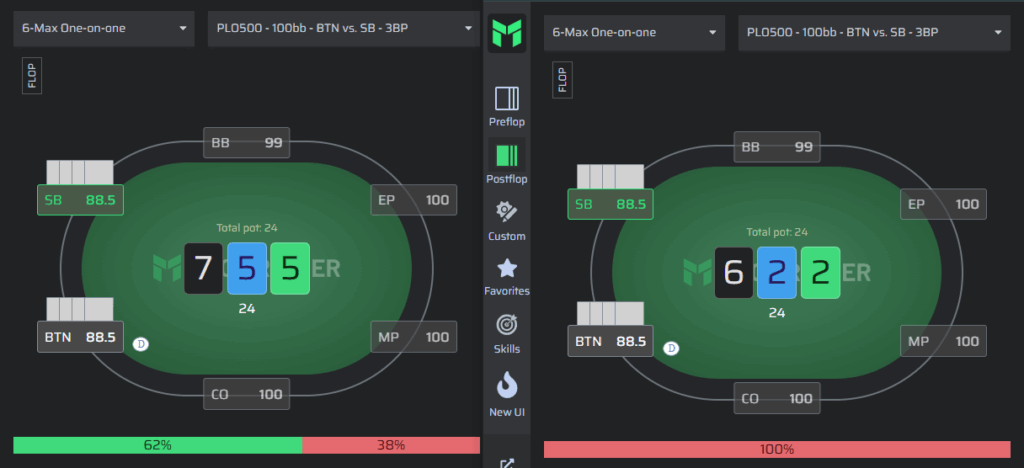Screen dimensions: 1024x468
Task: Open the right 6-Max One-on-one dropdown
Action: 634,33
